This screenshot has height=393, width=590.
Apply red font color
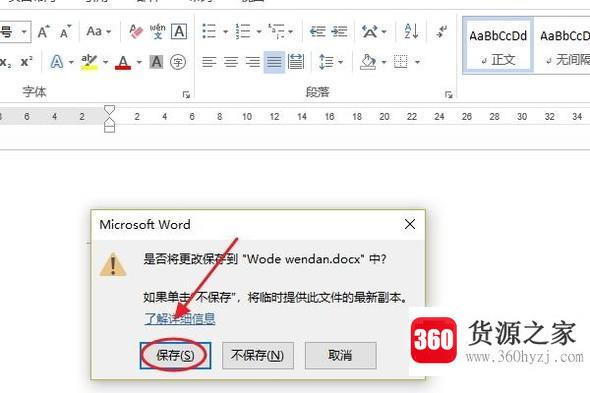(123, 62)
